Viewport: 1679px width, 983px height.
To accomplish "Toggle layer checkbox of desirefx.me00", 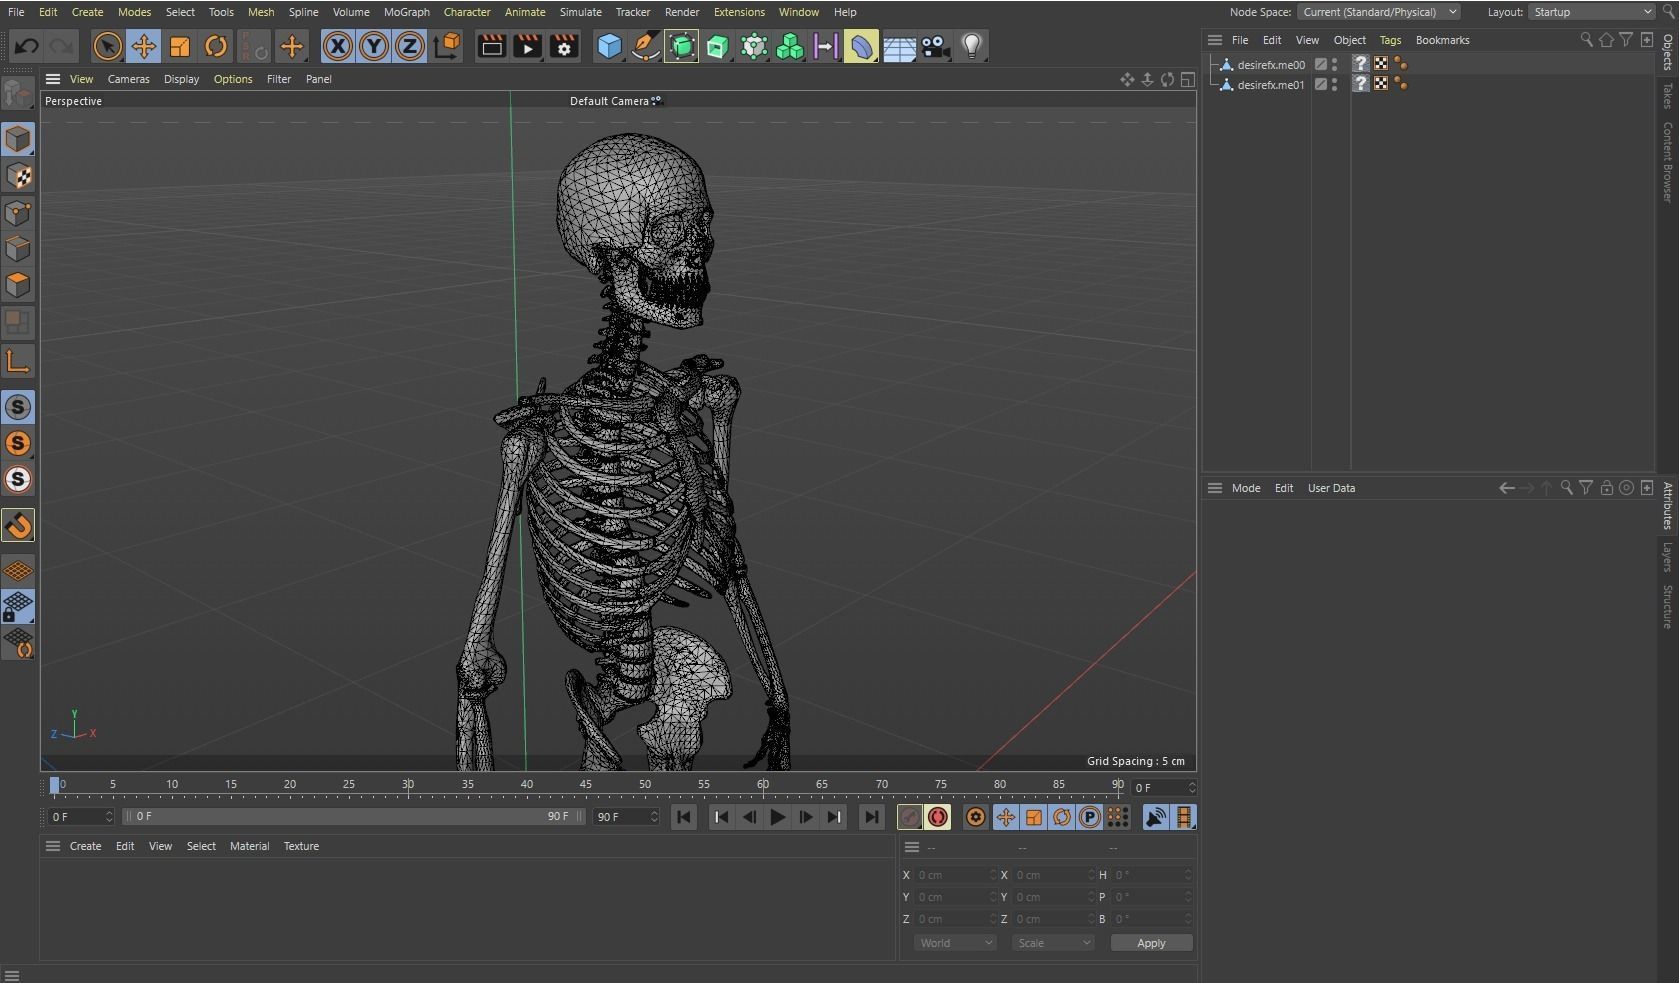I will [1320, 64].
